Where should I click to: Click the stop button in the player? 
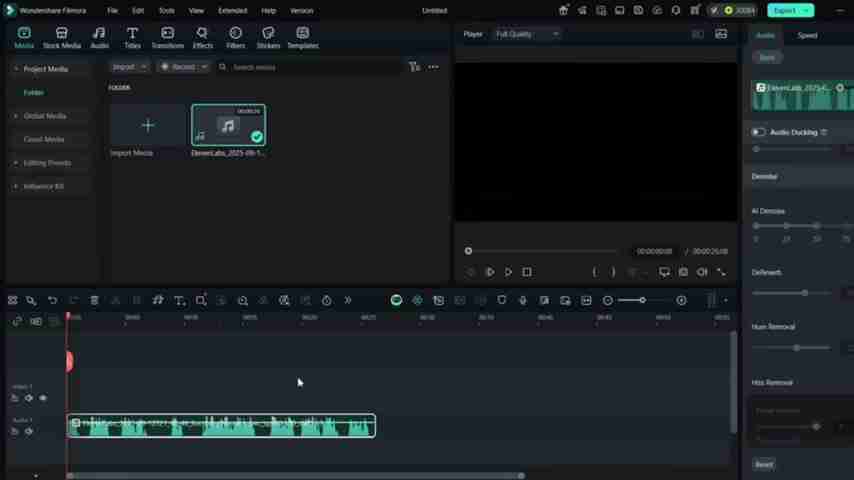[x=527, y=272]
